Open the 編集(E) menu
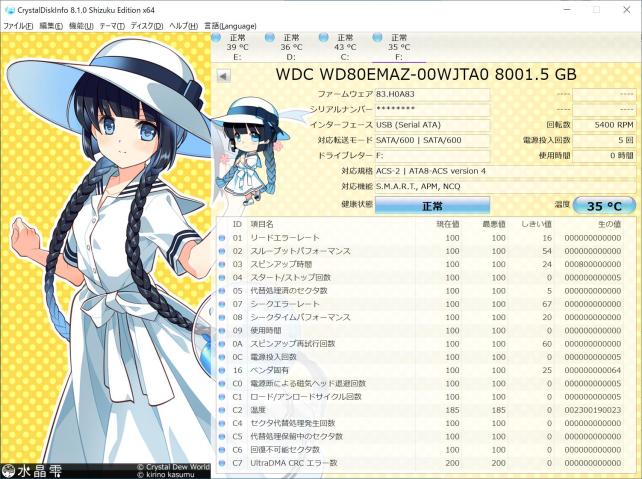642x479 pixels. tap(51, 26)
